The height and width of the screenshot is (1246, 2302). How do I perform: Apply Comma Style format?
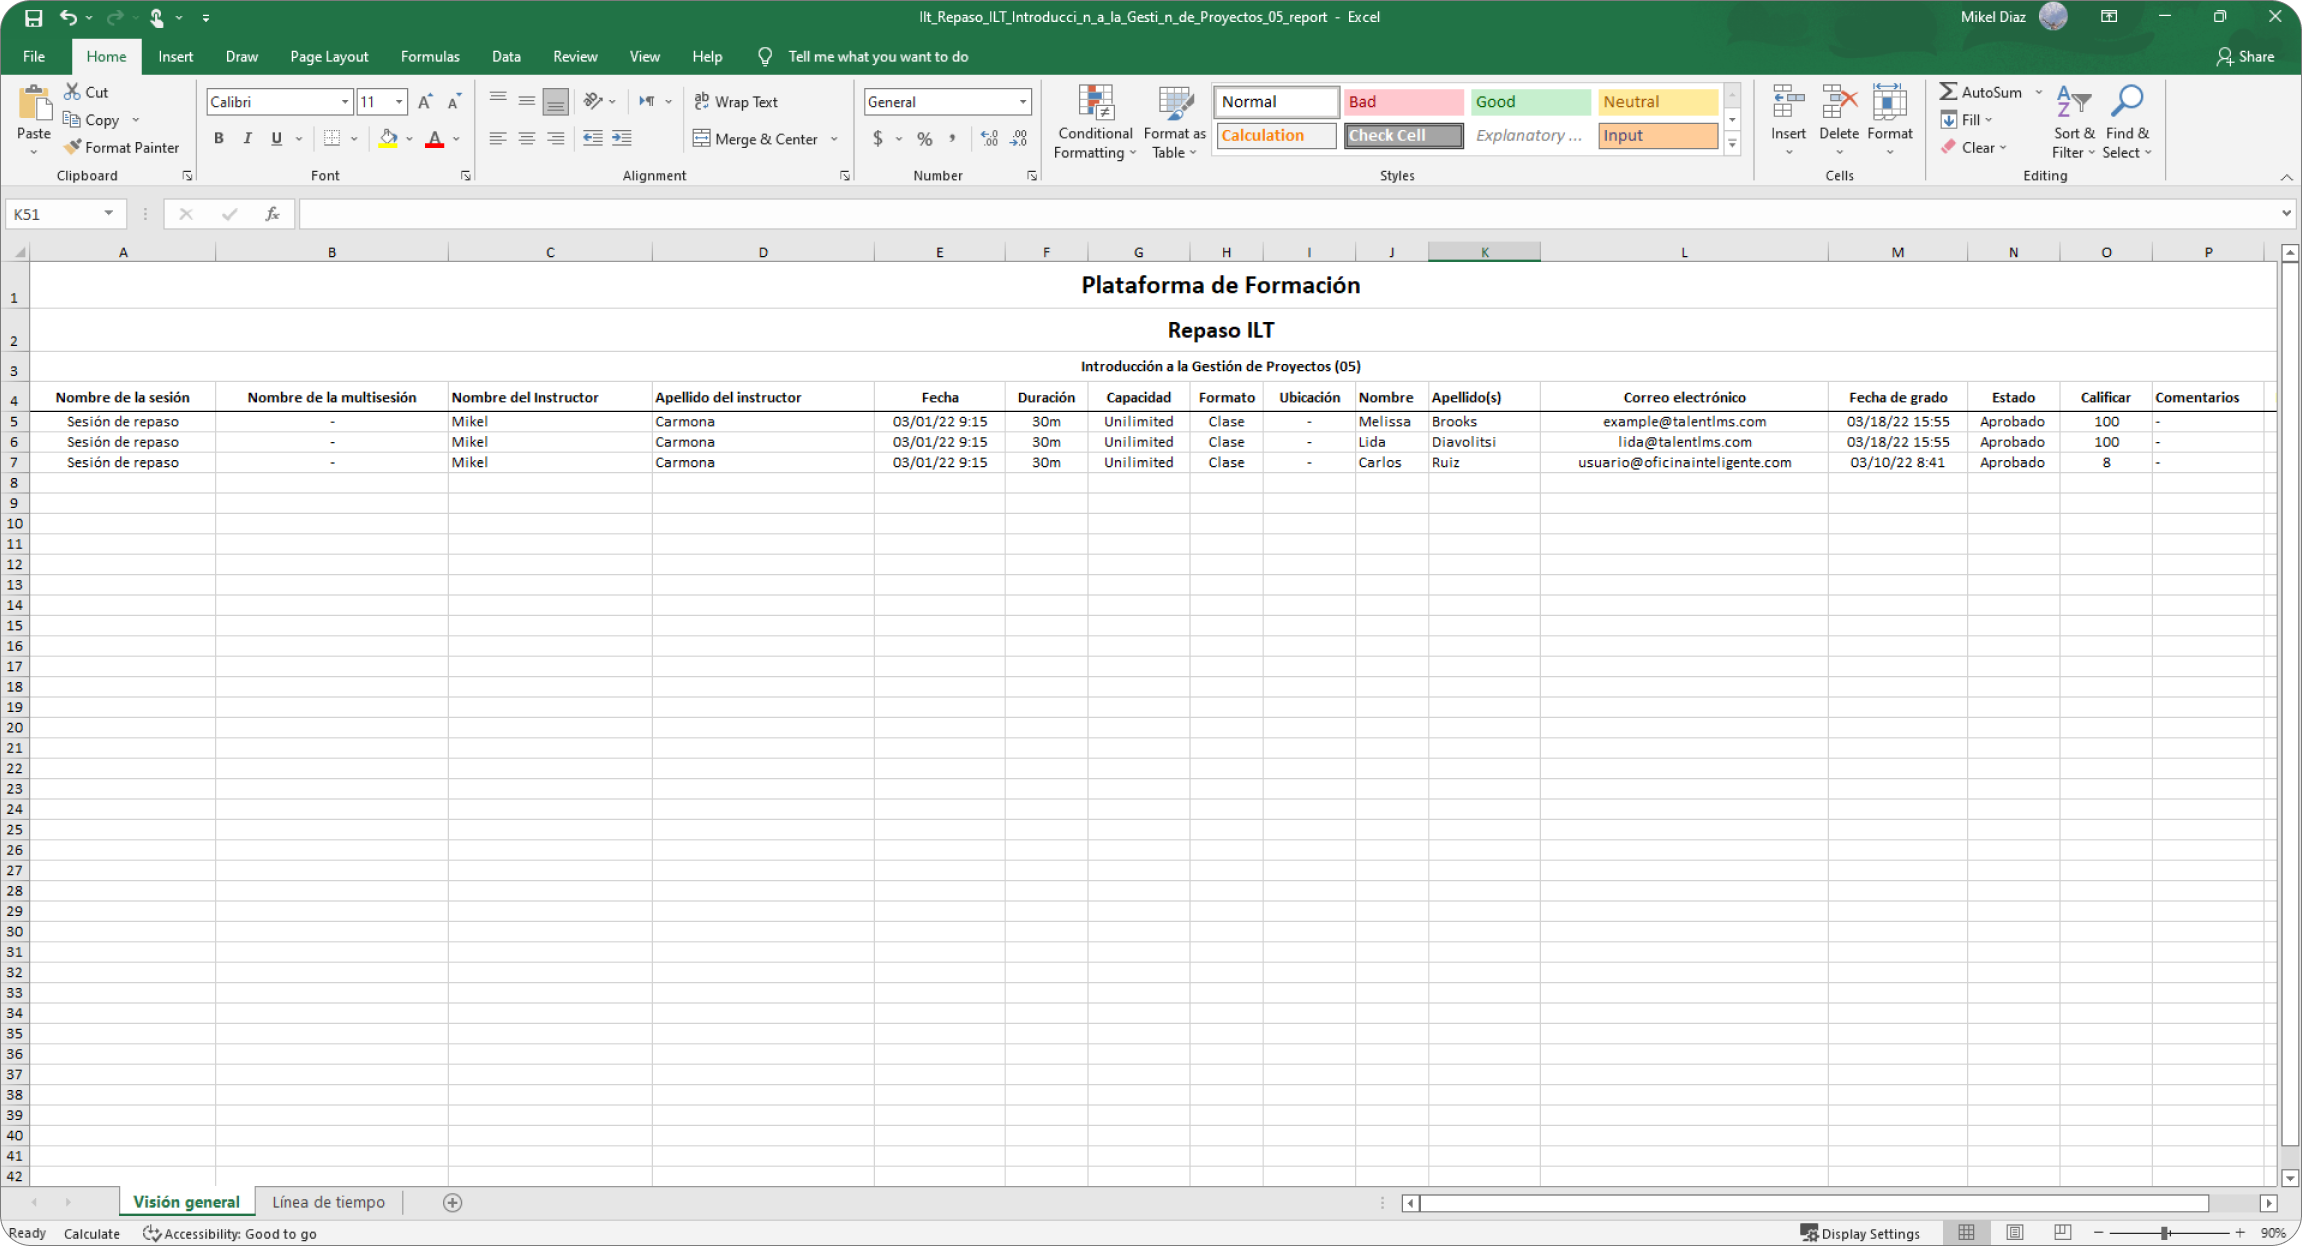952,138
